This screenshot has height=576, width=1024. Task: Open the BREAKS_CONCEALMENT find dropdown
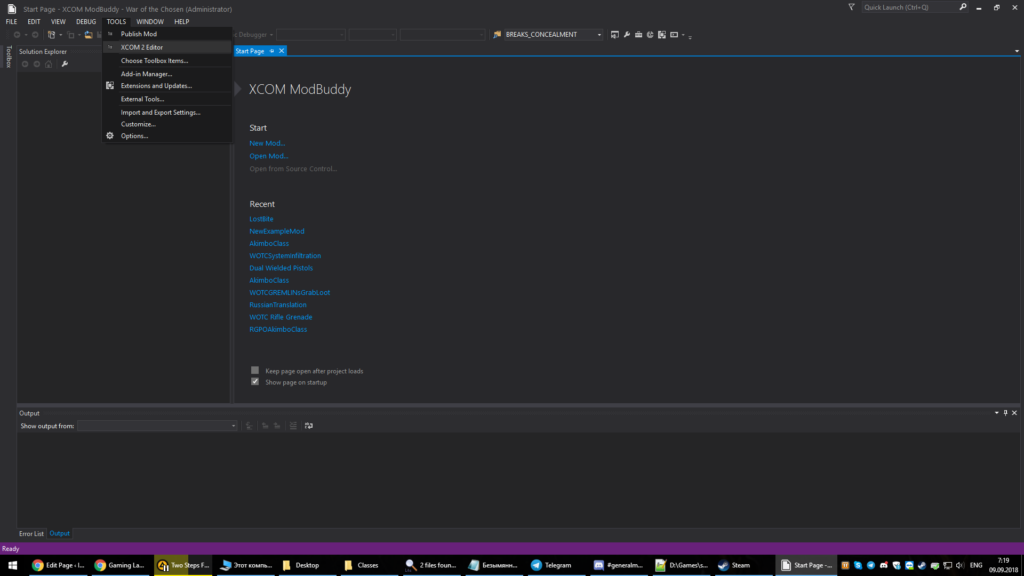[x=599, y=35]
